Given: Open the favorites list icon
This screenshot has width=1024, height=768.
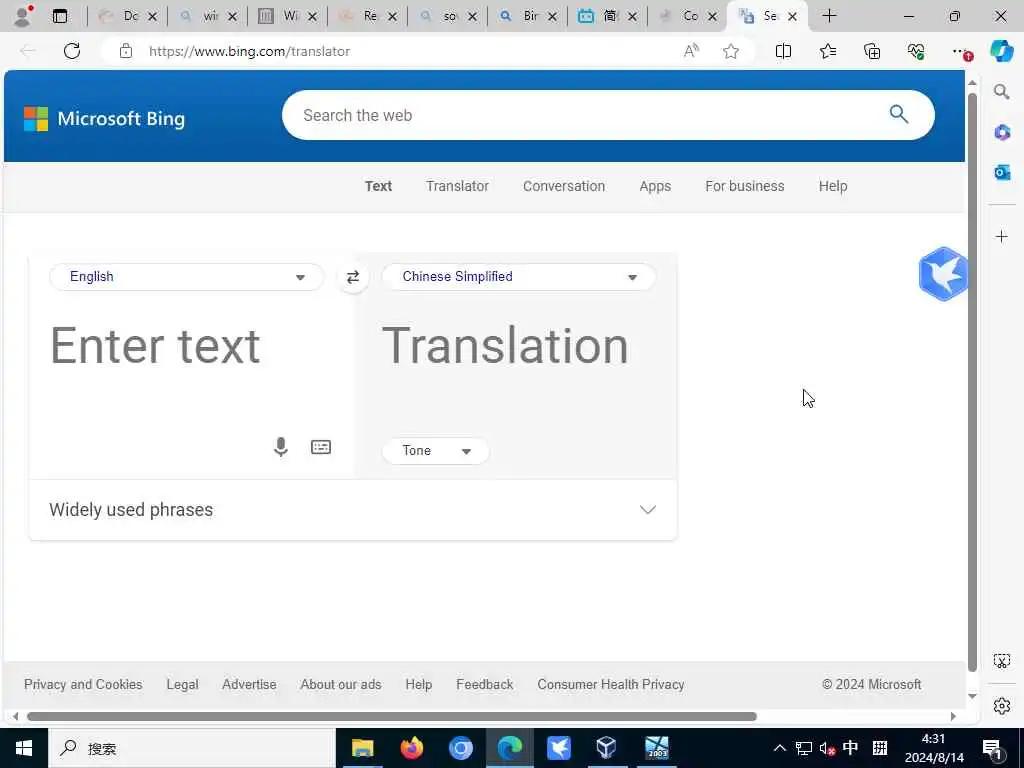Looking at the screenshot, I should click(828, 51).
